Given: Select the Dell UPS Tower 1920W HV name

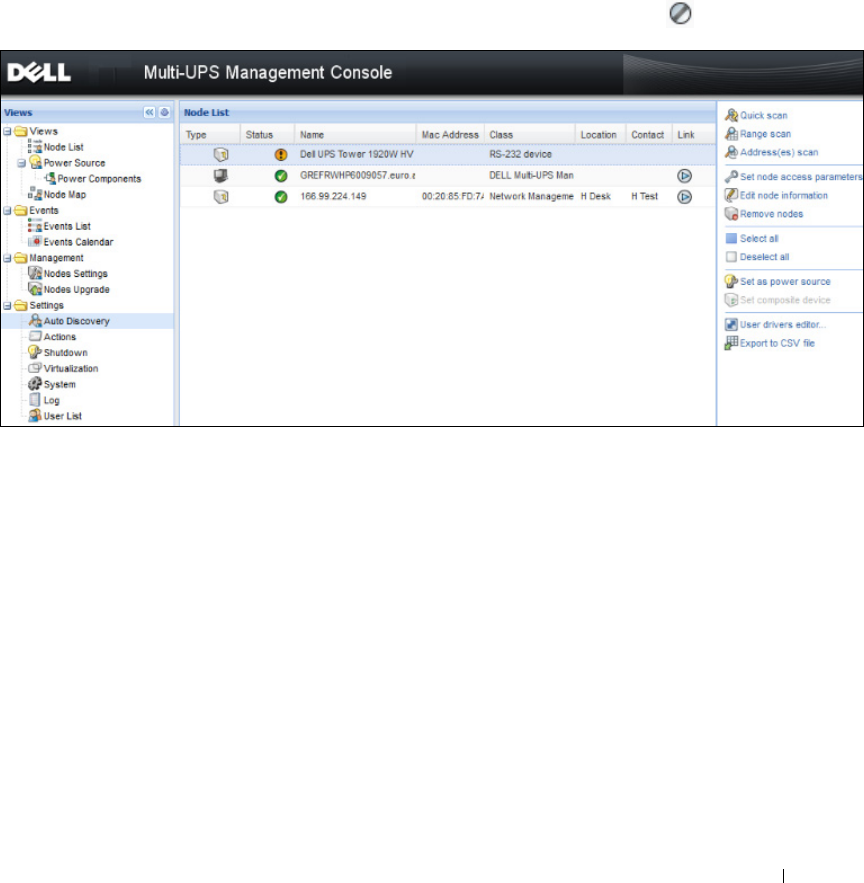Looking at the screenshot, I should click(357, 154).
